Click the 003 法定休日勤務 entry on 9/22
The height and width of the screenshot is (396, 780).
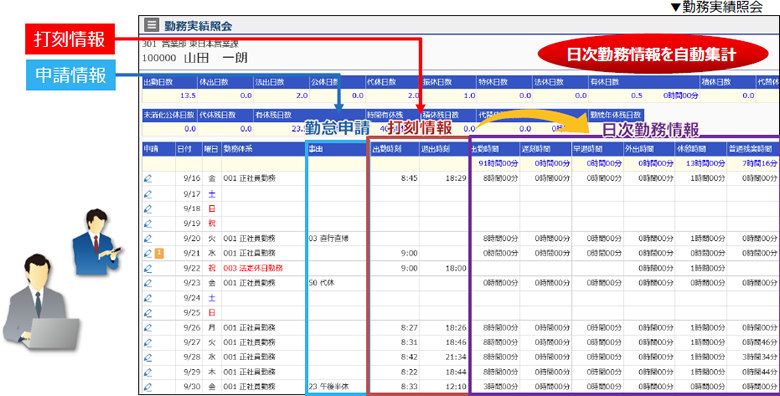click(253, 268)
